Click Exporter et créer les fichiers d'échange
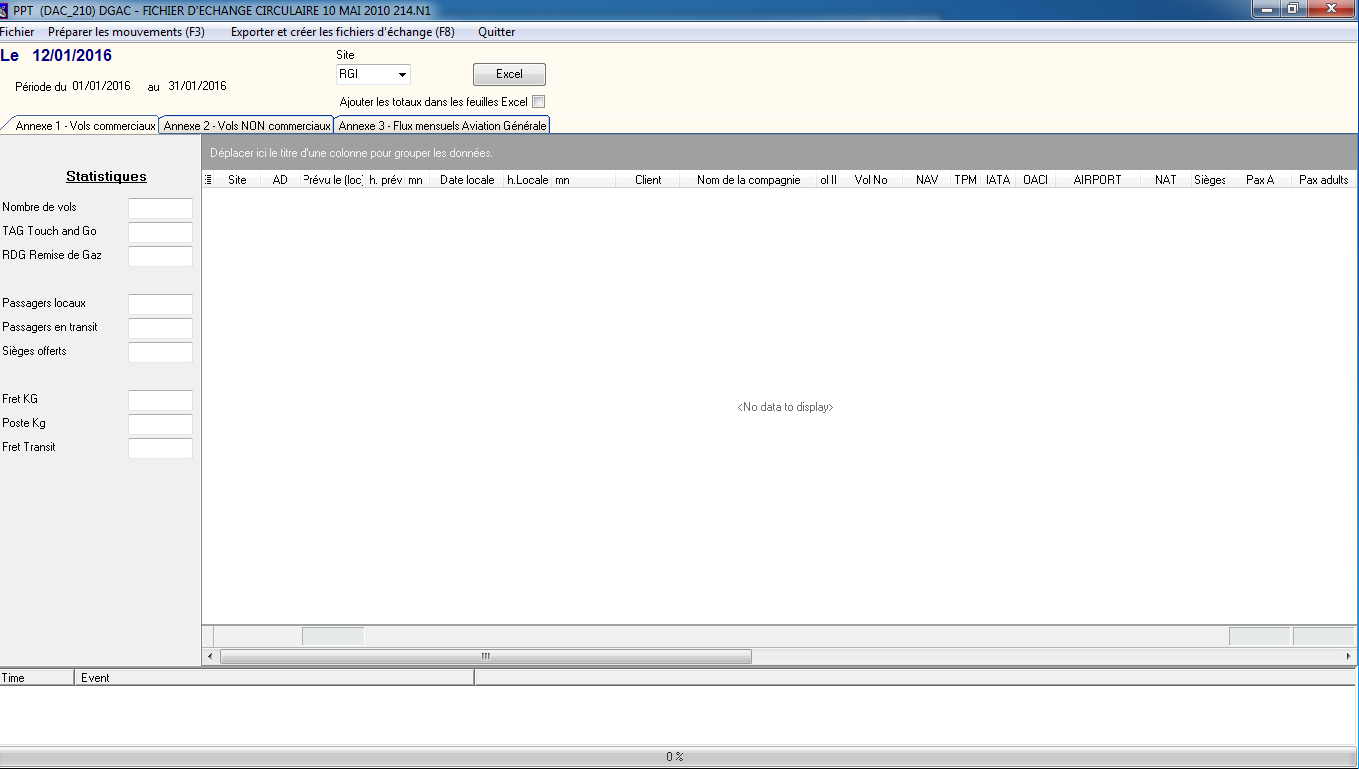This screenshot has height=769, width=1359. 342,32
